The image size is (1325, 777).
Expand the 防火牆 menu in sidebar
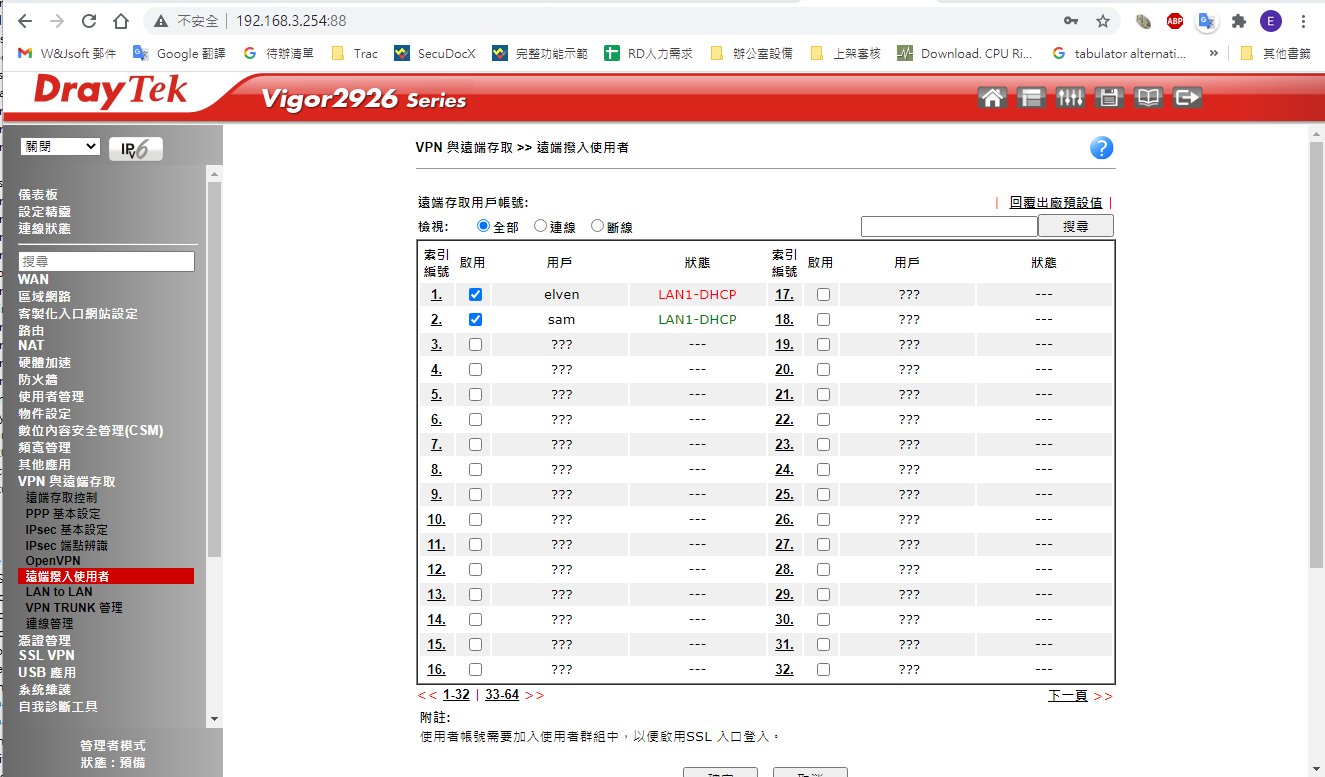tap(38, 380)
